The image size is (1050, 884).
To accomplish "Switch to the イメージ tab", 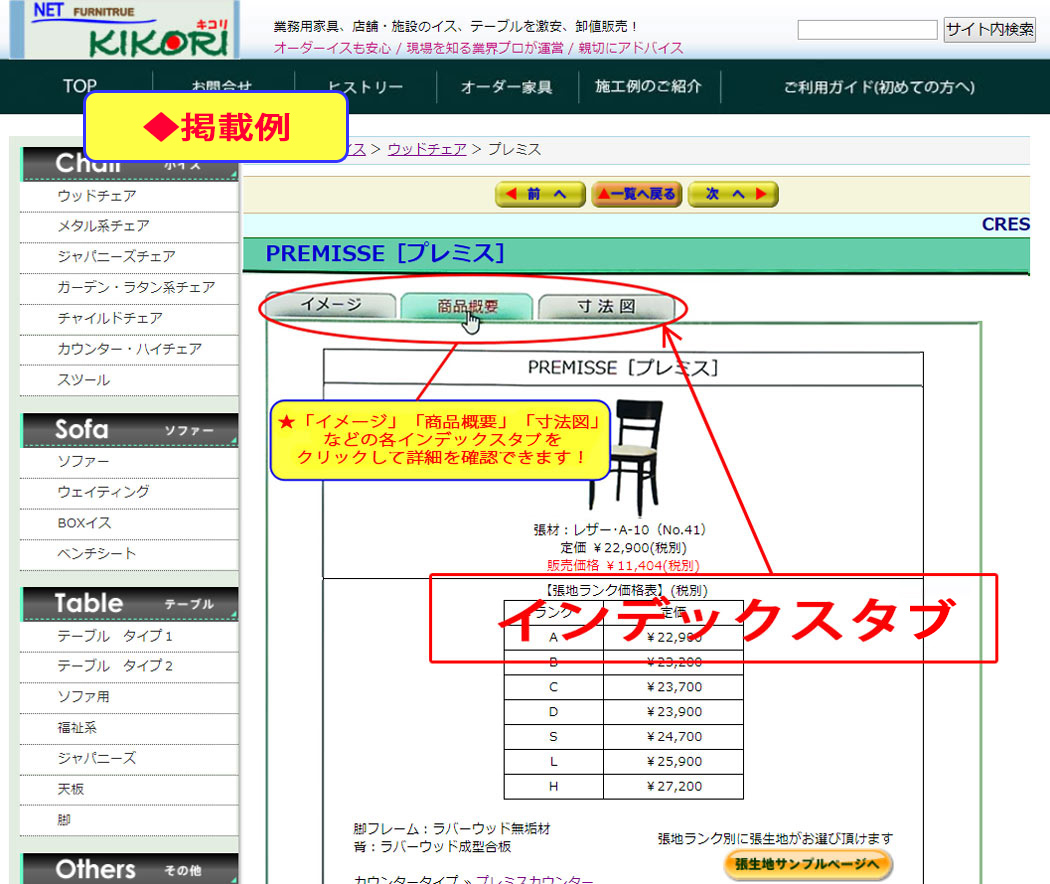I will [331, 306].
